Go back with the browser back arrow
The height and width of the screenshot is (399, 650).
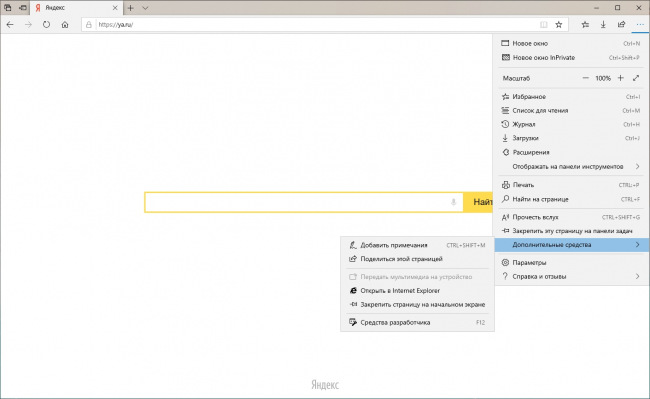[10, 25]
